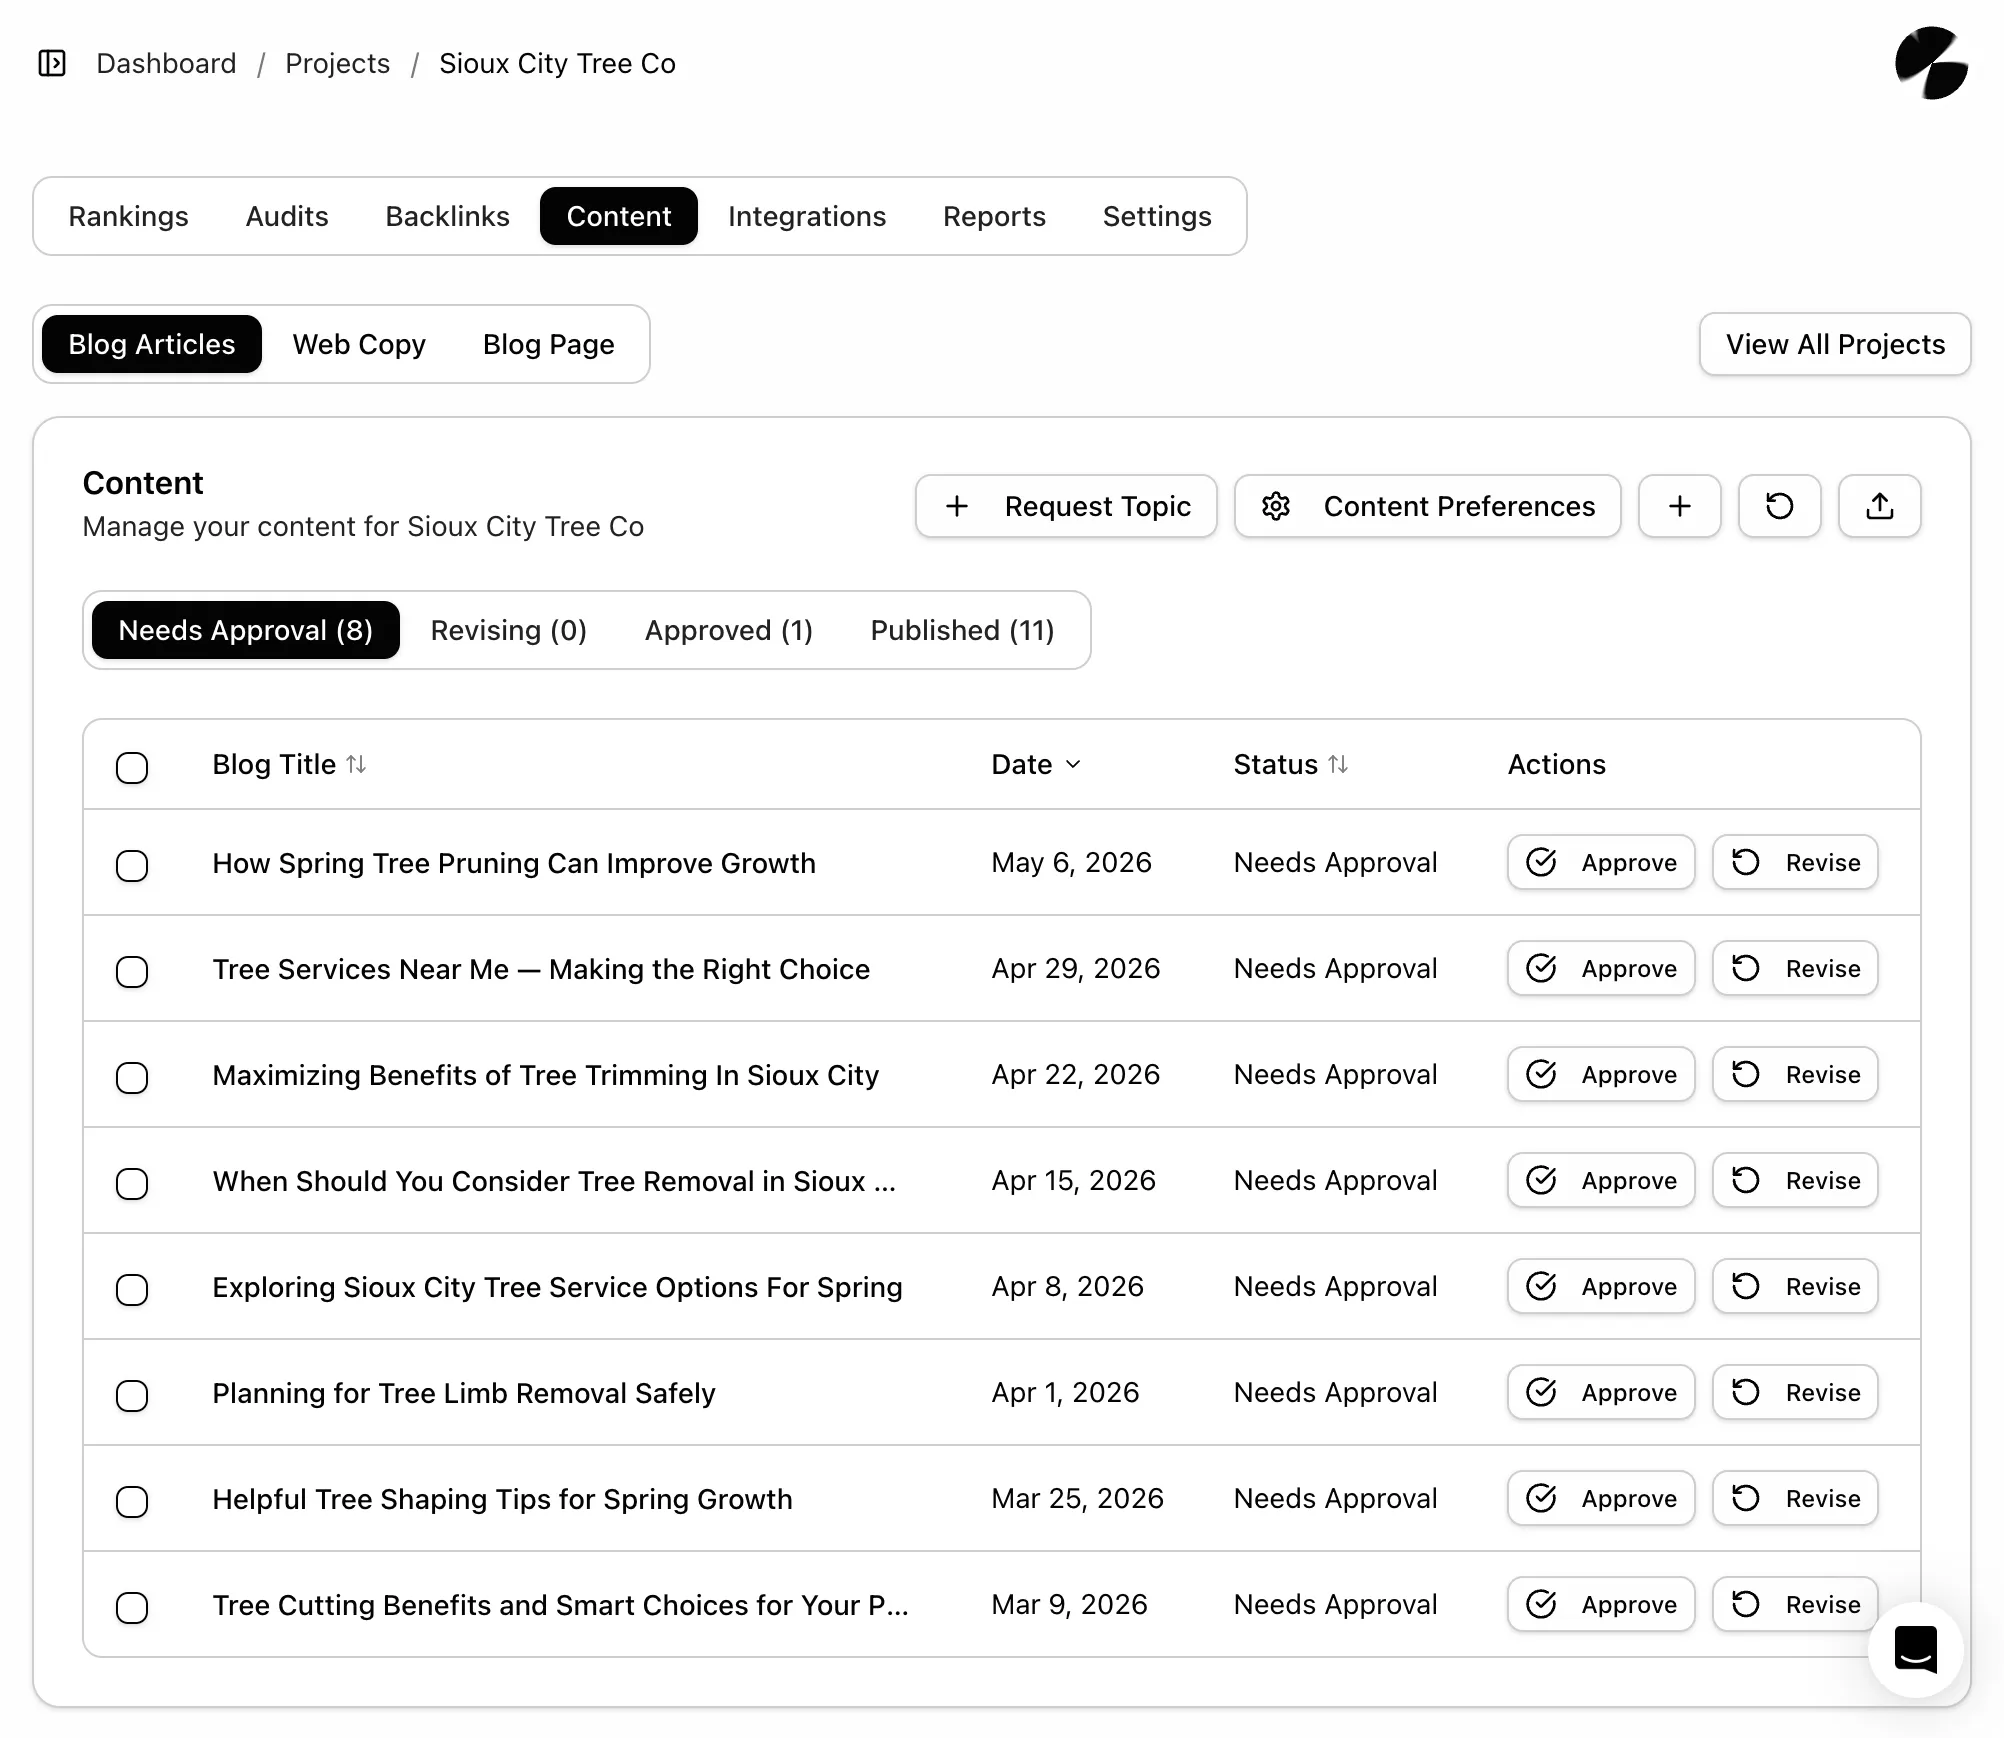The height and width of the screenshot is (1738, 2004).
Task: Click the Request Topic button
Action: pyautogui.click(x=1066, y=506)
